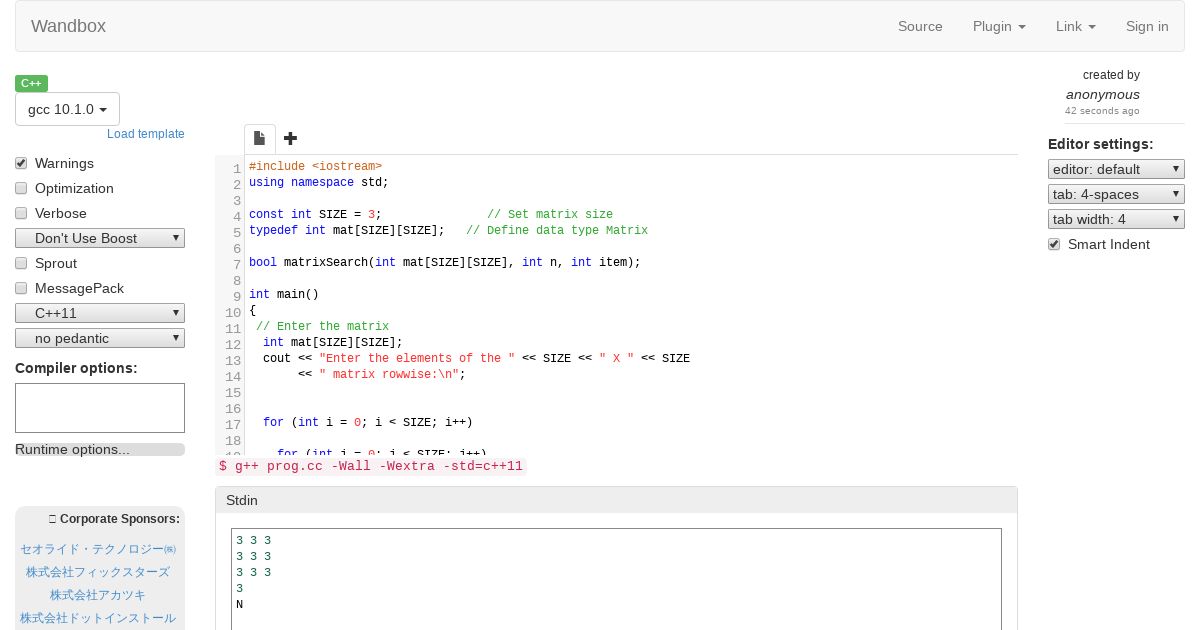Click the compile command 'g++ prog.cc -Wall -Wextra'

click(x=371, y=466)
